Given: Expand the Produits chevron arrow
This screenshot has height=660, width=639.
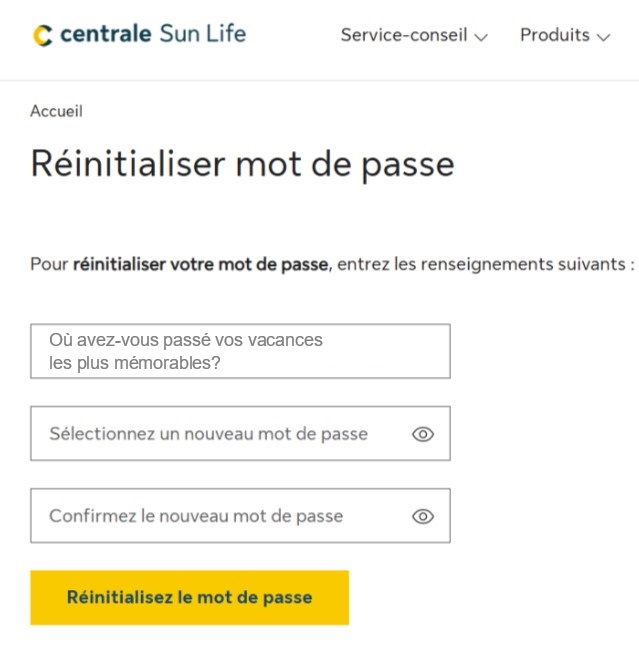Looking at the screenshot, I should click(603, 37).
